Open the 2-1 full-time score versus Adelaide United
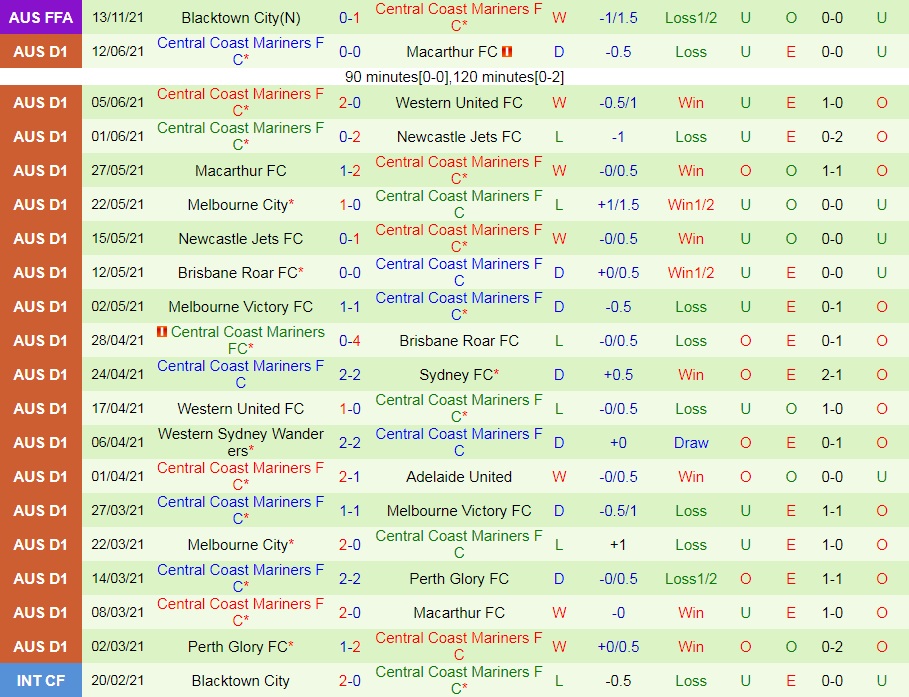 click(x=350, y=477)
